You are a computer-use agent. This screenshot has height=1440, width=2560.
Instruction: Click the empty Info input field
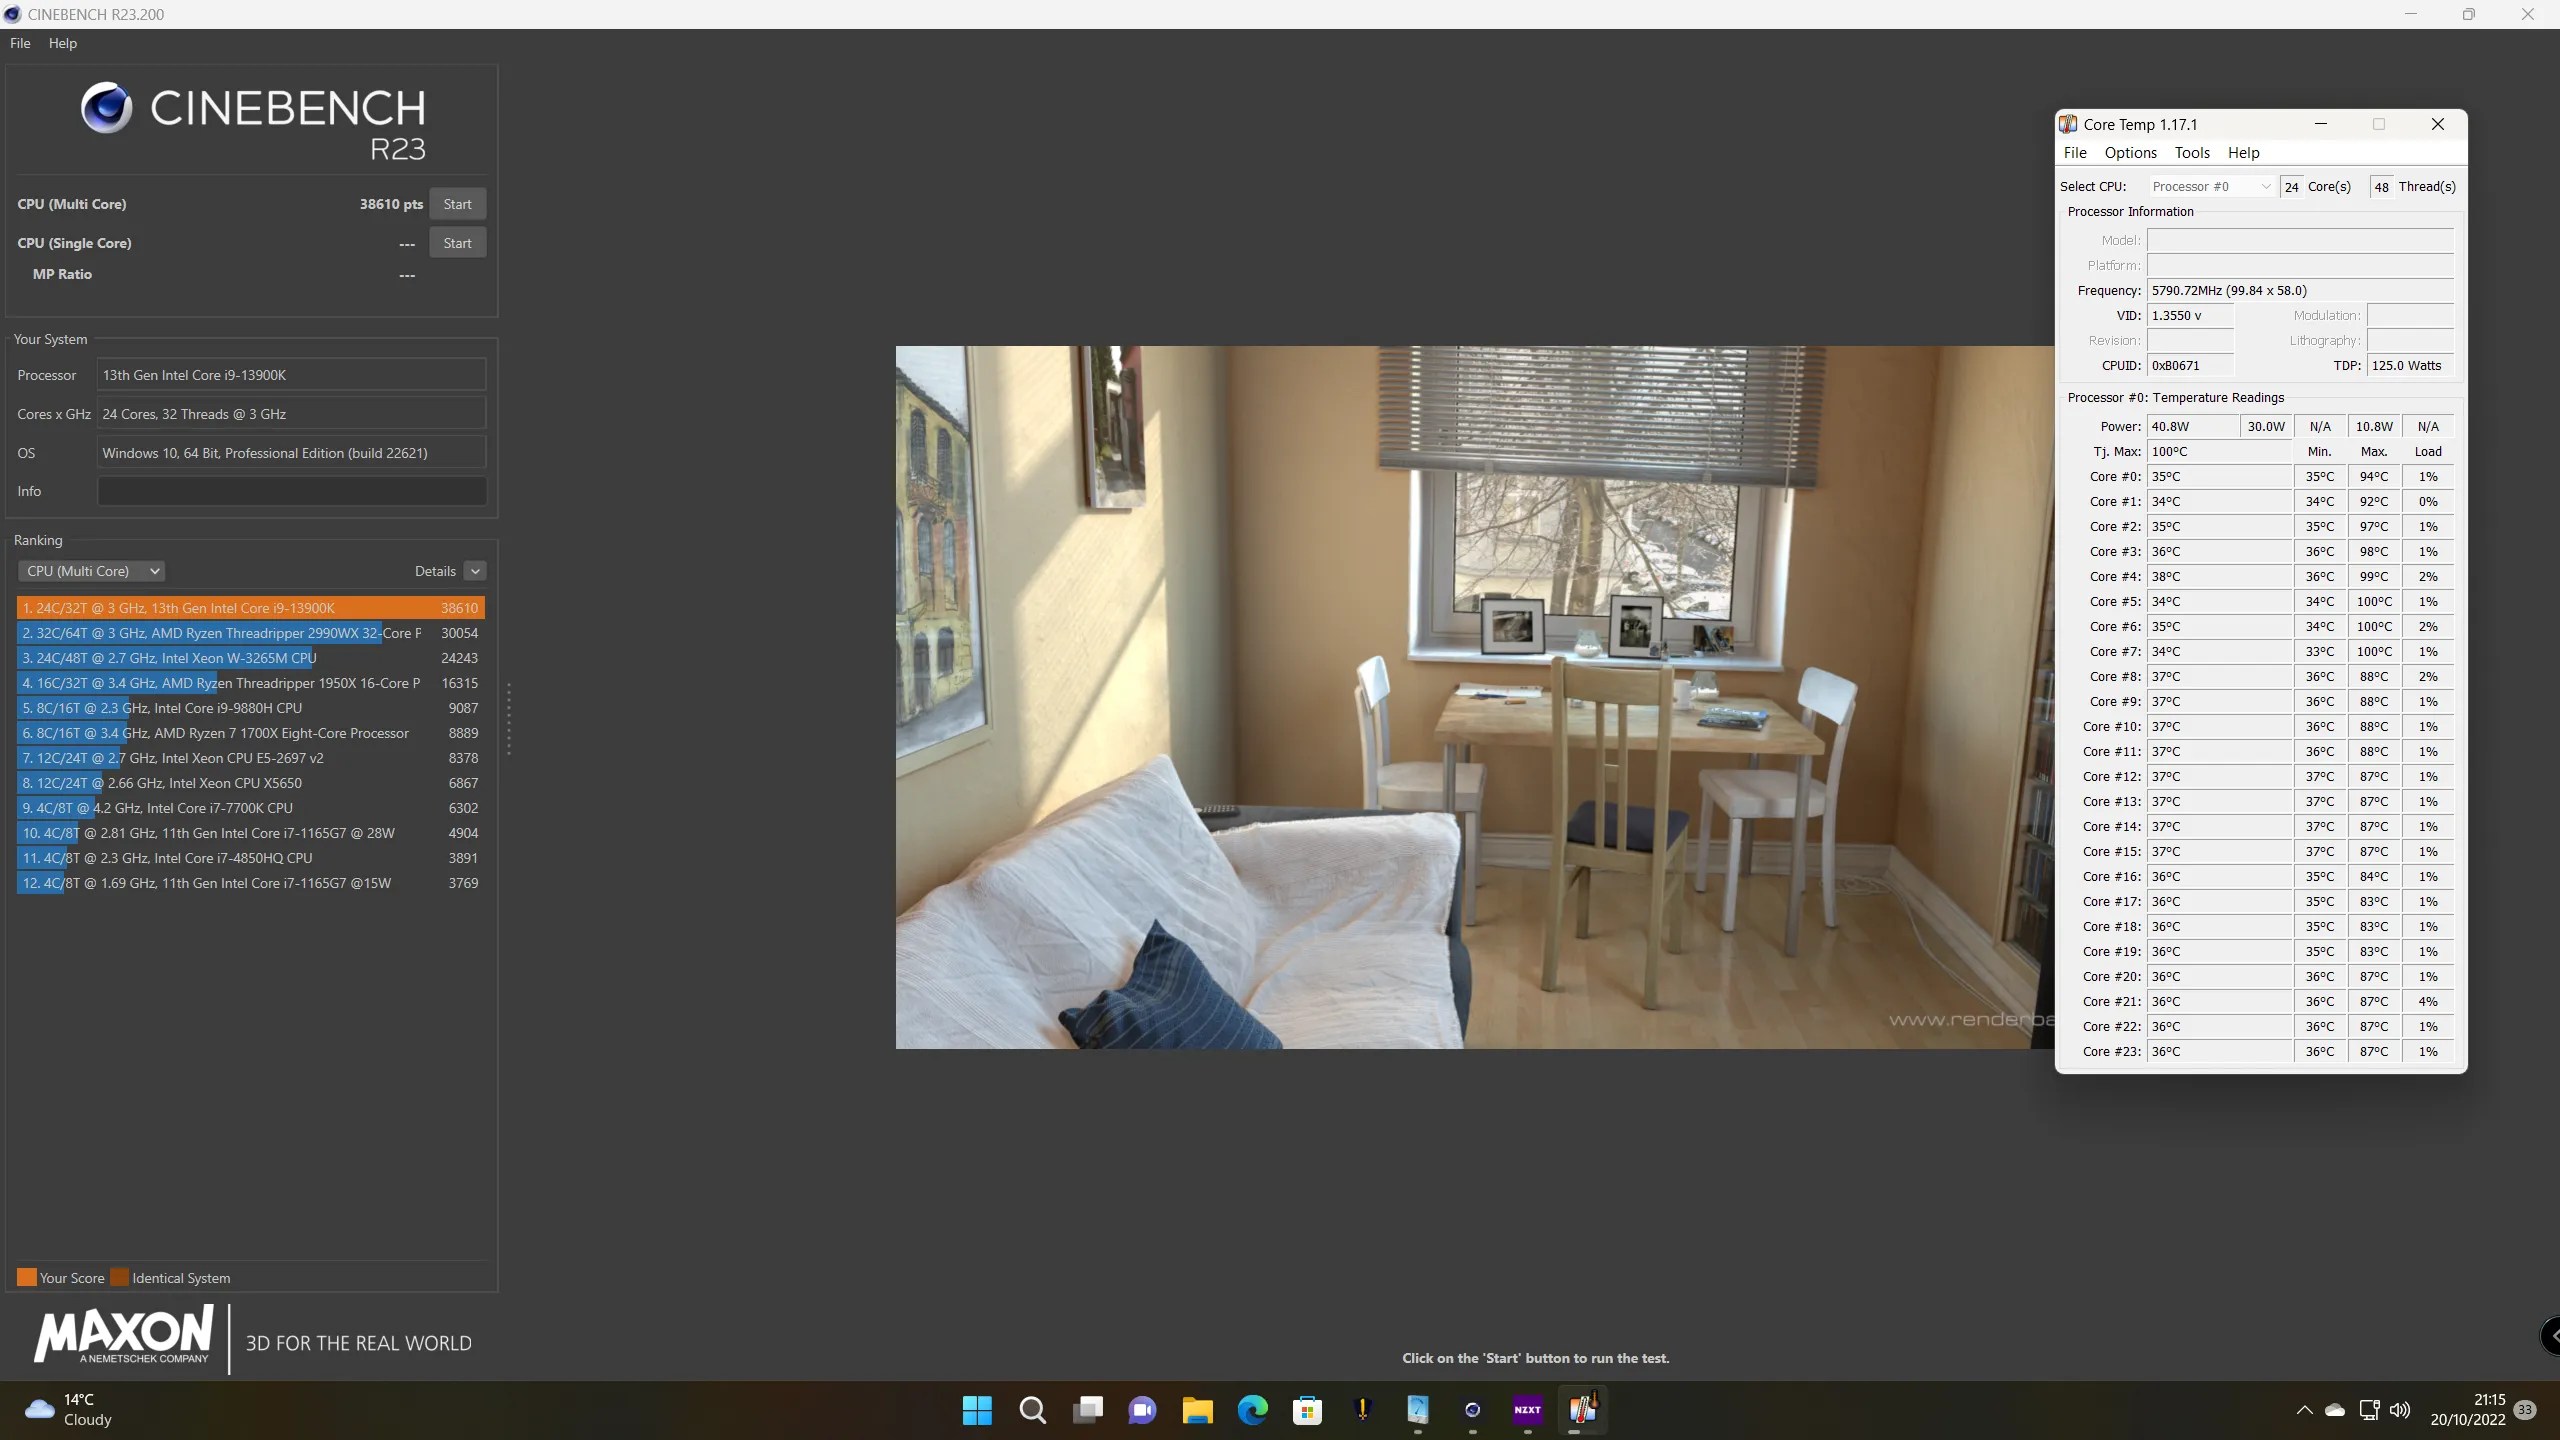click(291, 491)
